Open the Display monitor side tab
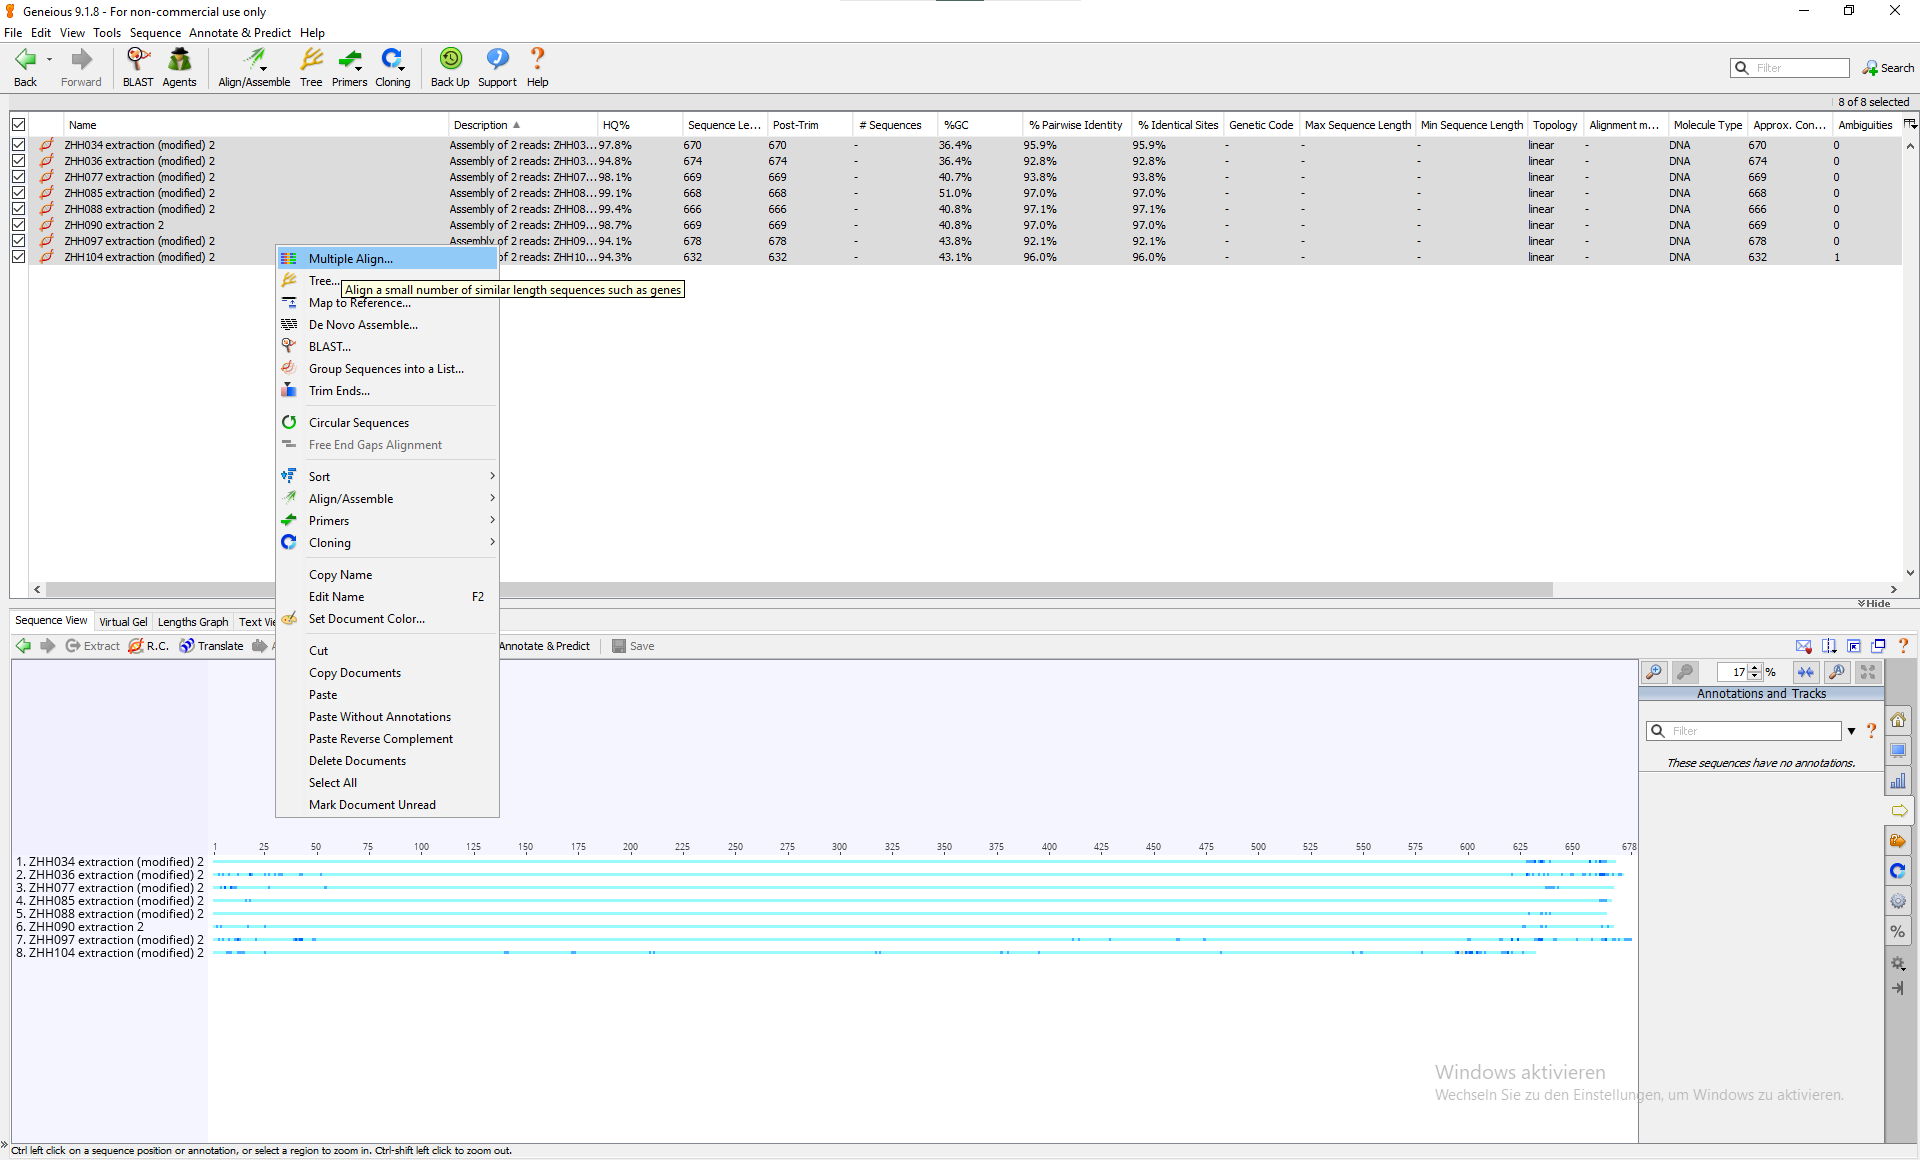Viewport: 1920px width, 1160px height. click(x=1897, y=751)
